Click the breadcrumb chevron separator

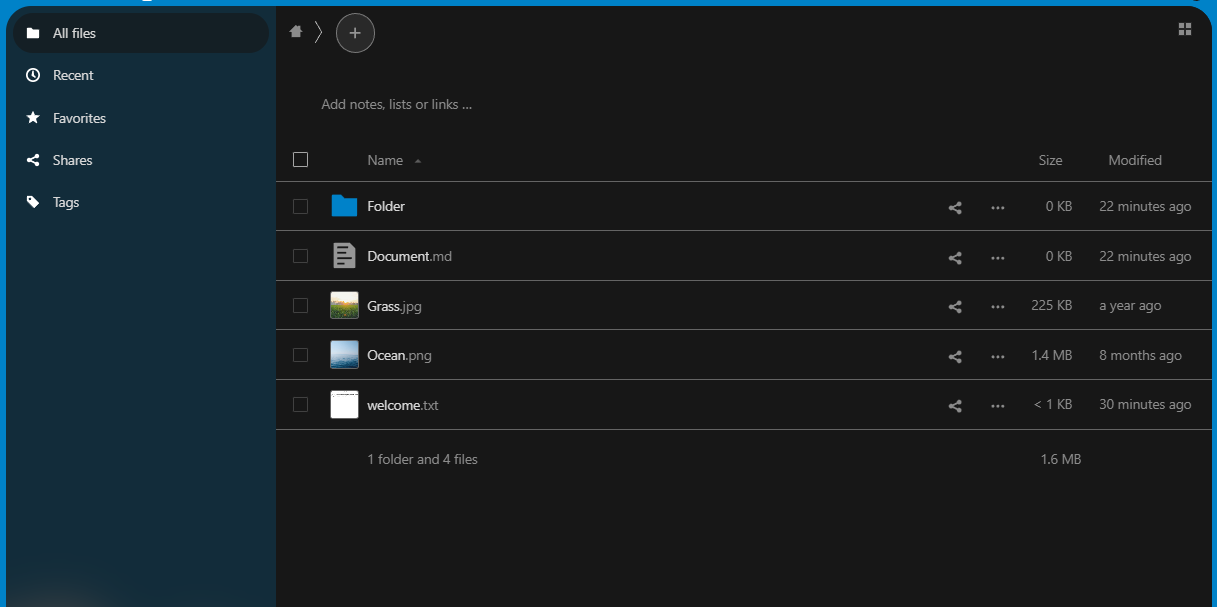click(x=318, y=32)
